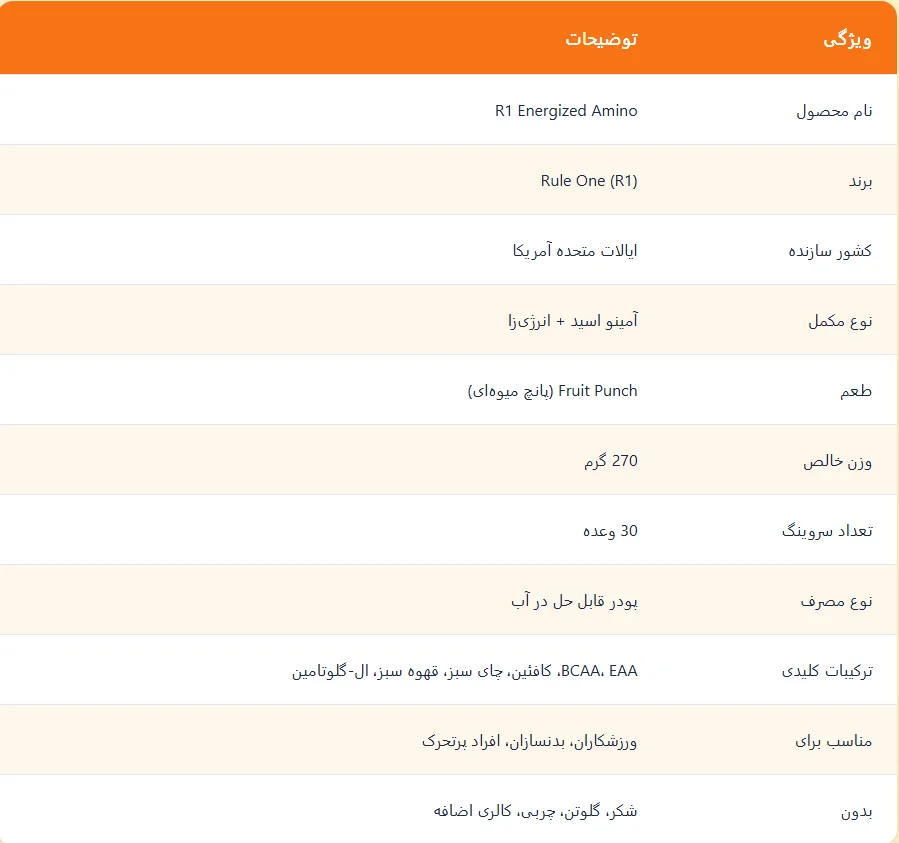This screenshot has width=899, height=843.
Task: Click the کشور سازنده label
Action: click(830, 251)
